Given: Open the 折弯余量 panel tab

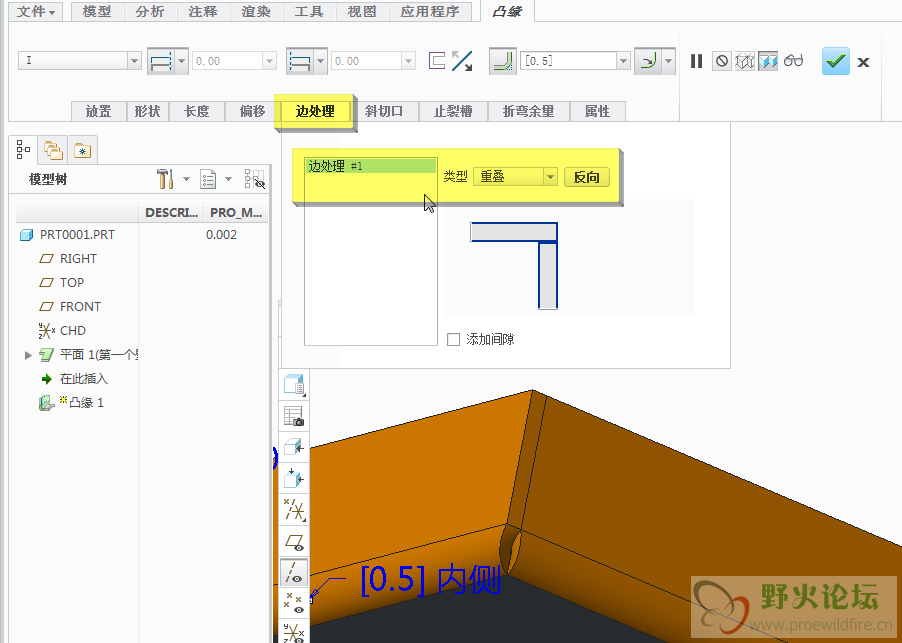Looking at the screenshot, I should pyautogui.click(x=529, y=111).
